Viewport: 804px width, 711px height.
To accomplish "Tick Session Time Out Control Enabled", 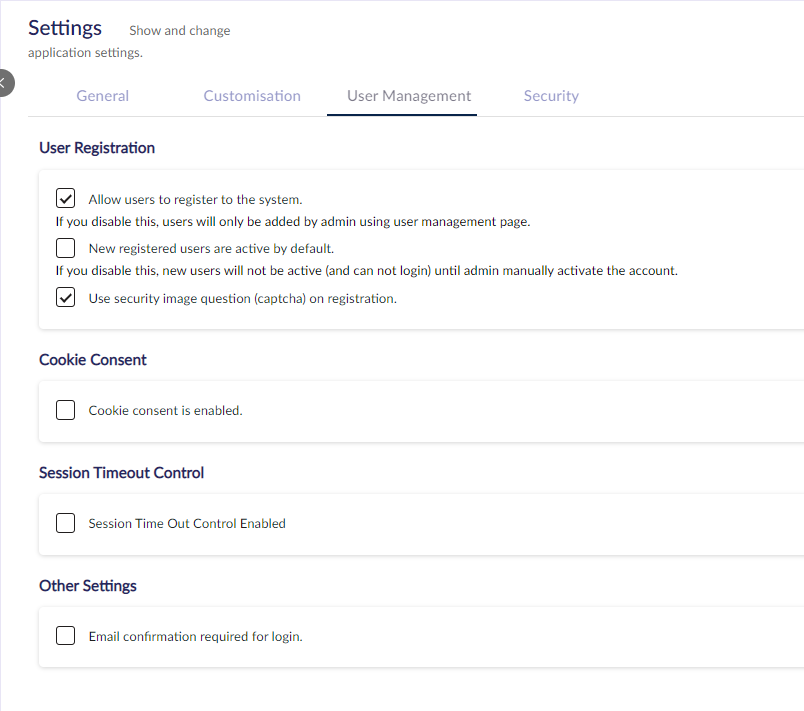I will (x=66, y=523).
